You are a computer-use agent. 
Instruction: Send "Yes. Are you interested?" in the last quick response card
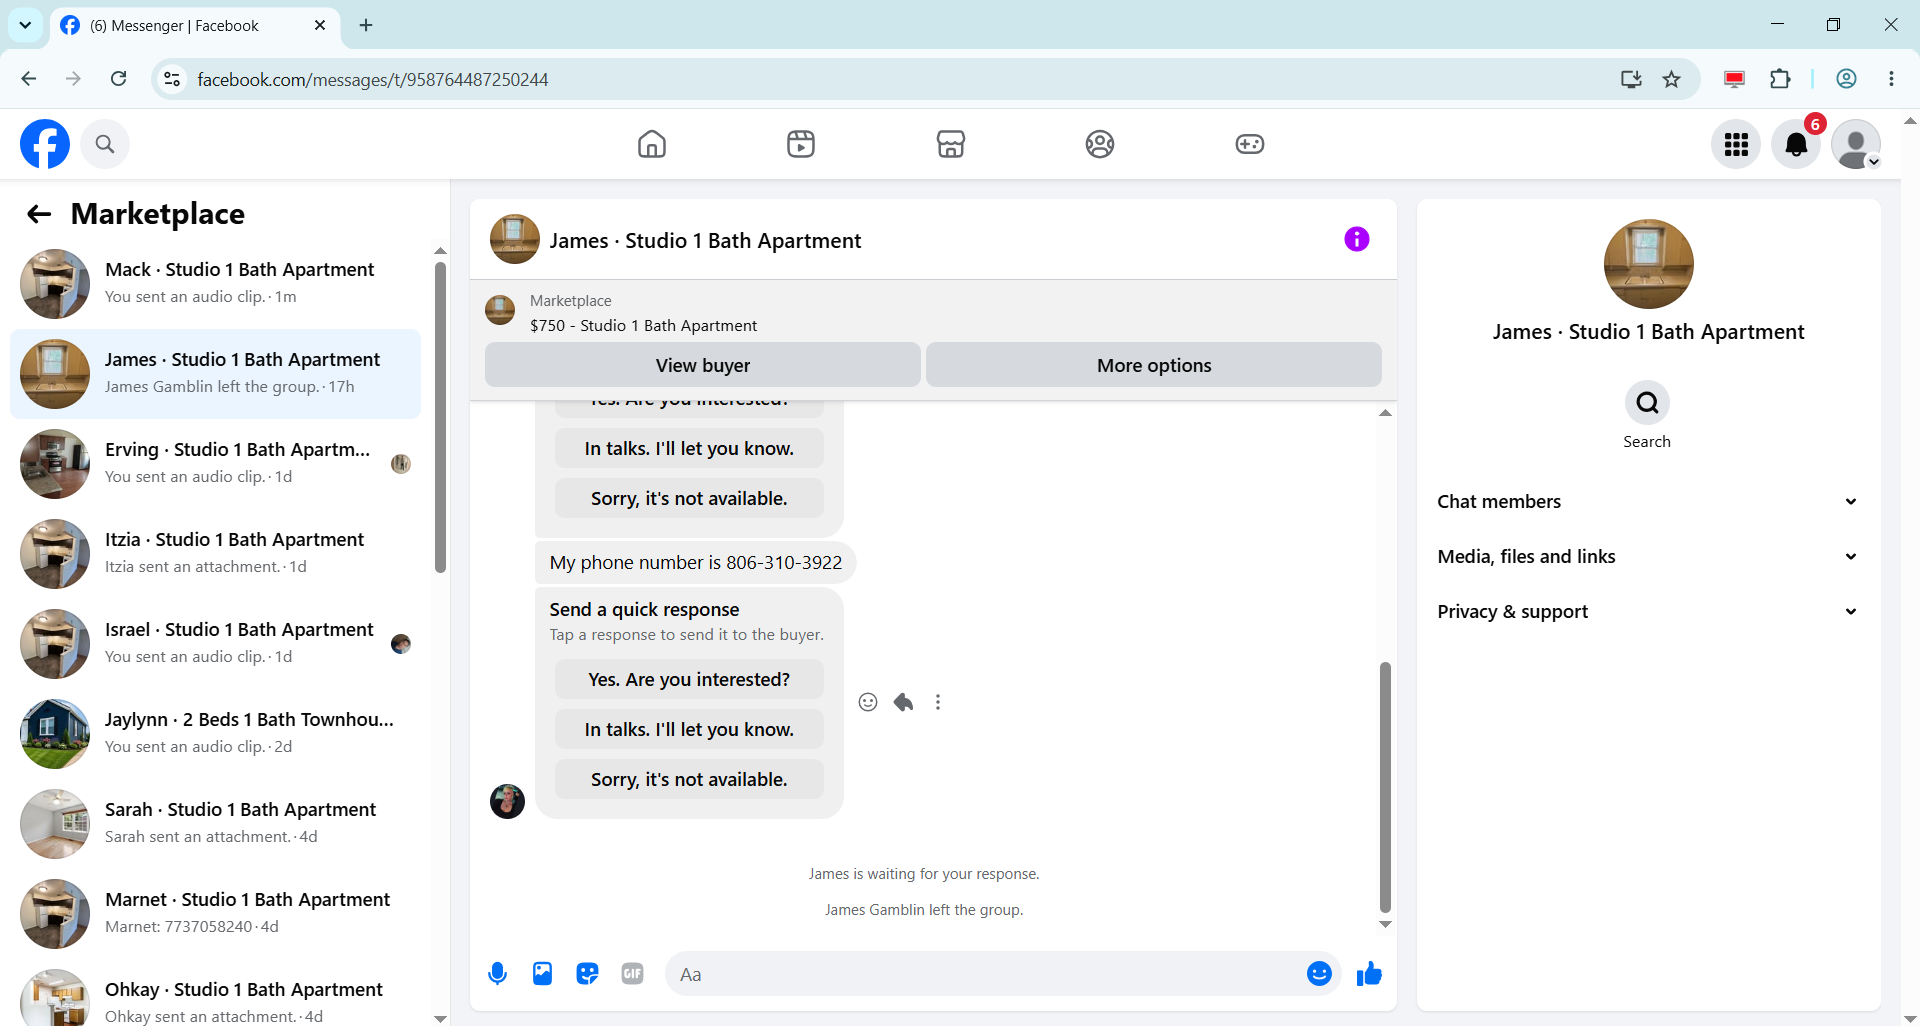689,679
